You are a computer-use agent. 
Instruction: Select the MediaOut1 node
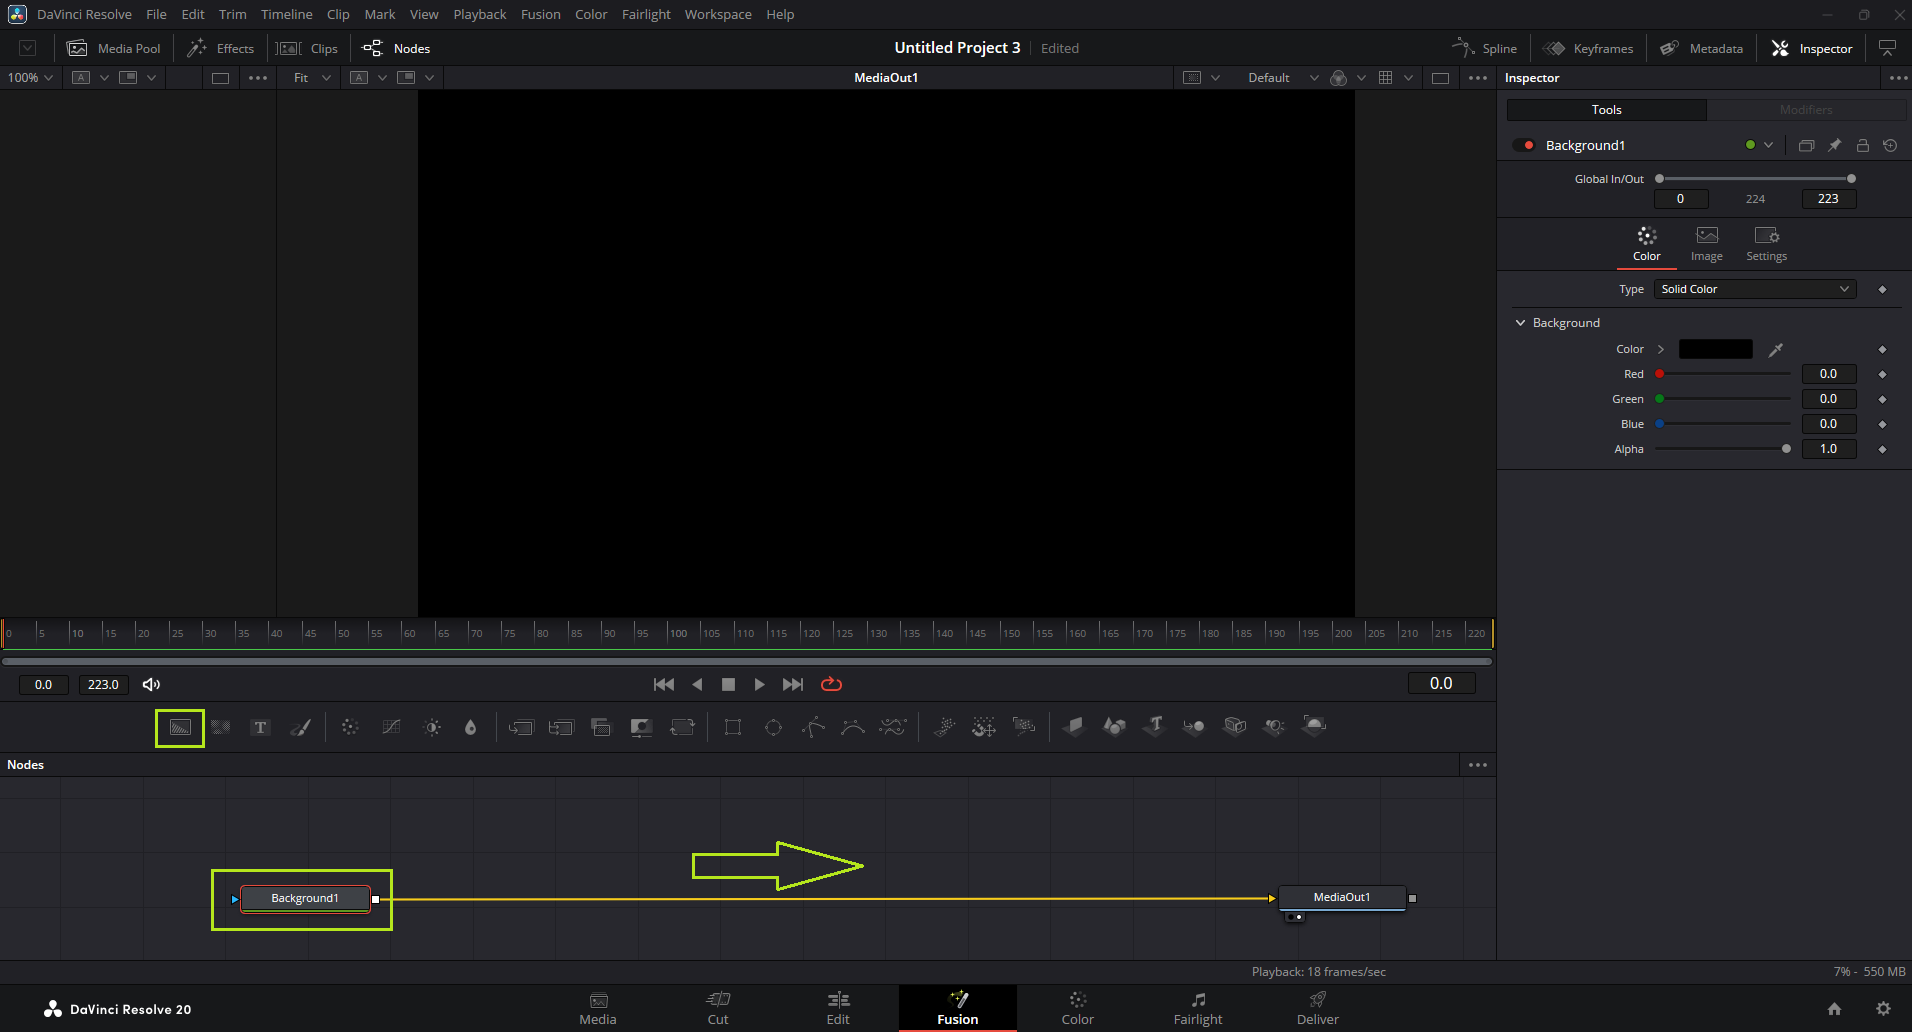coord(1341,897)
